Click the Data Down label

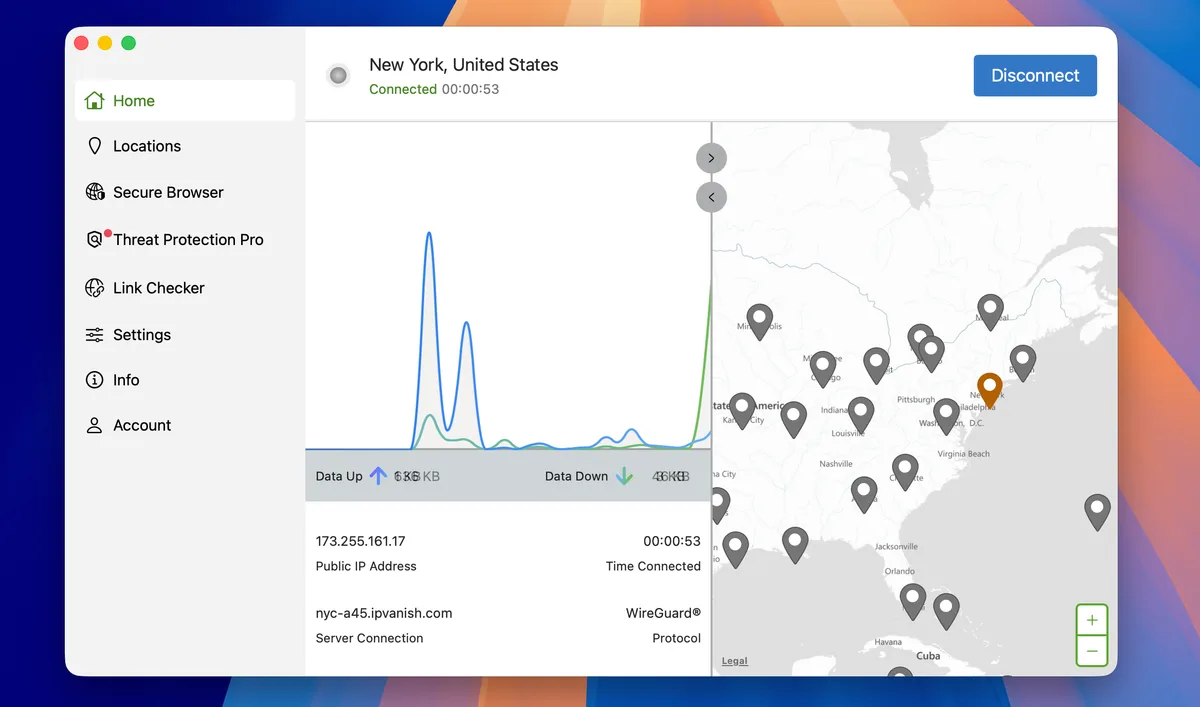576,476
